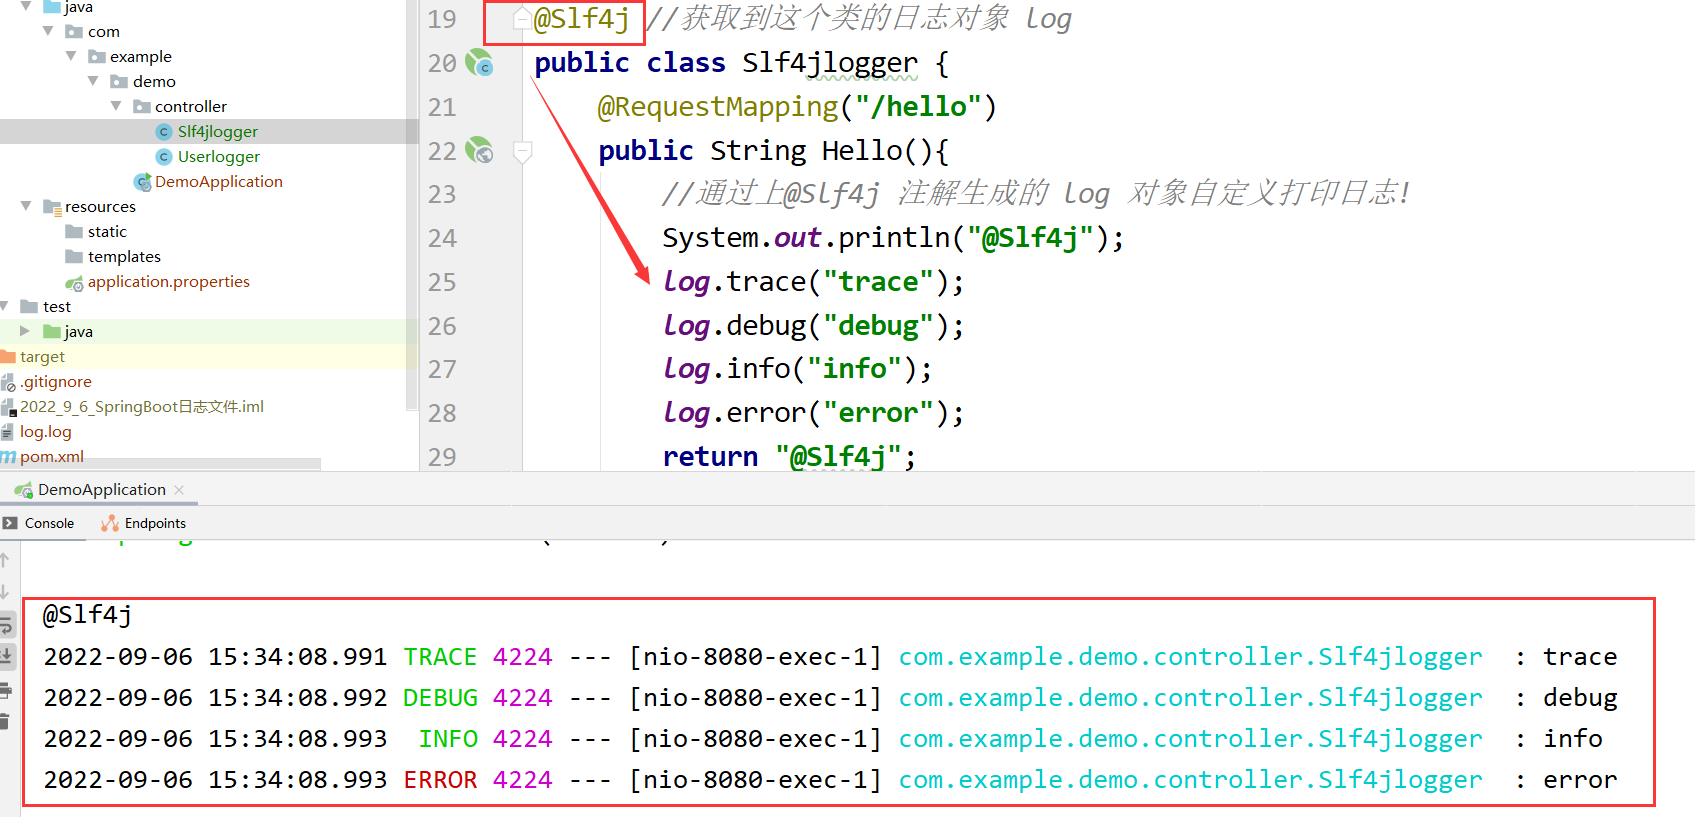
Task: Click the orange target folder icon
Action: point(8,357)
